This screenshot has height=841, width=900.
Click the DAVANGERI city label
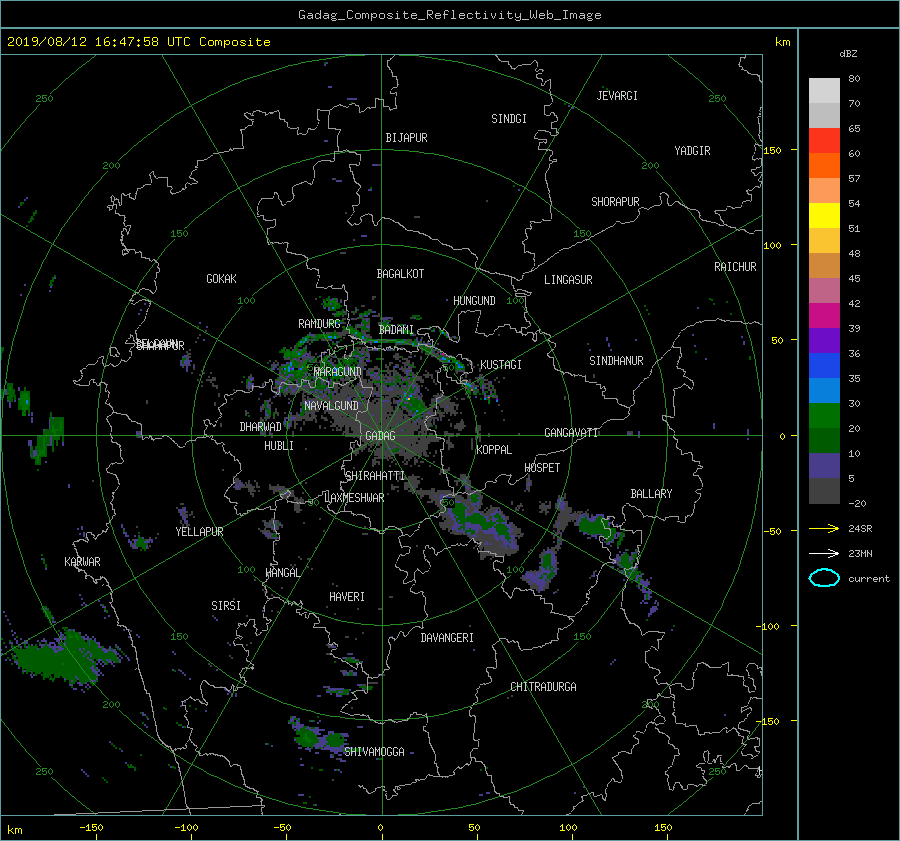click(447, 638)
